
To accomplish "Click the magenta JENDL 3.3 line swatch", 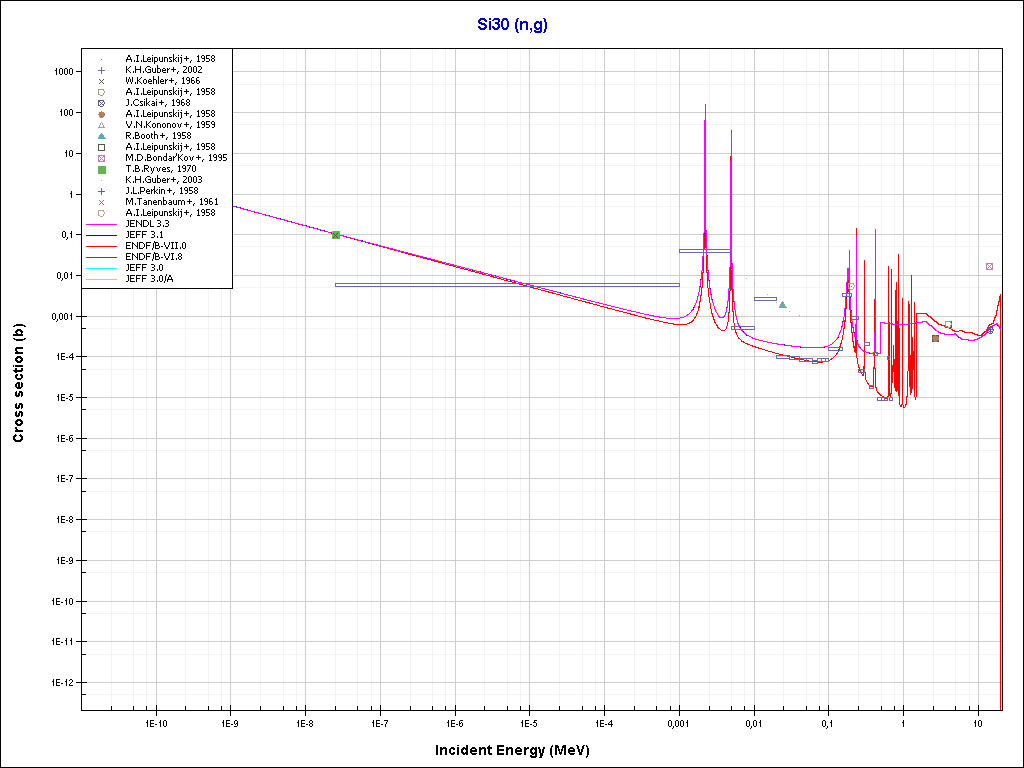I will click(101, 224).
